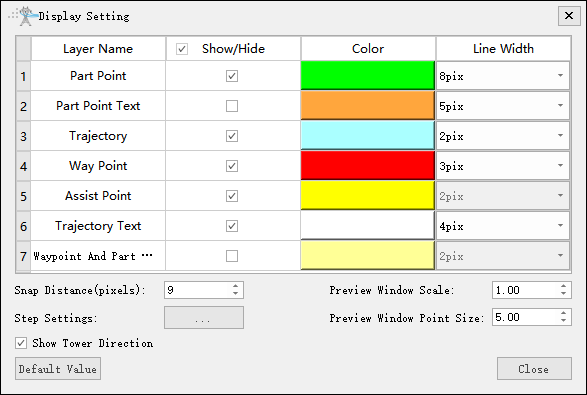Open Part Point line width dropdown
The image size is (587, 395).
pos(503,76)
